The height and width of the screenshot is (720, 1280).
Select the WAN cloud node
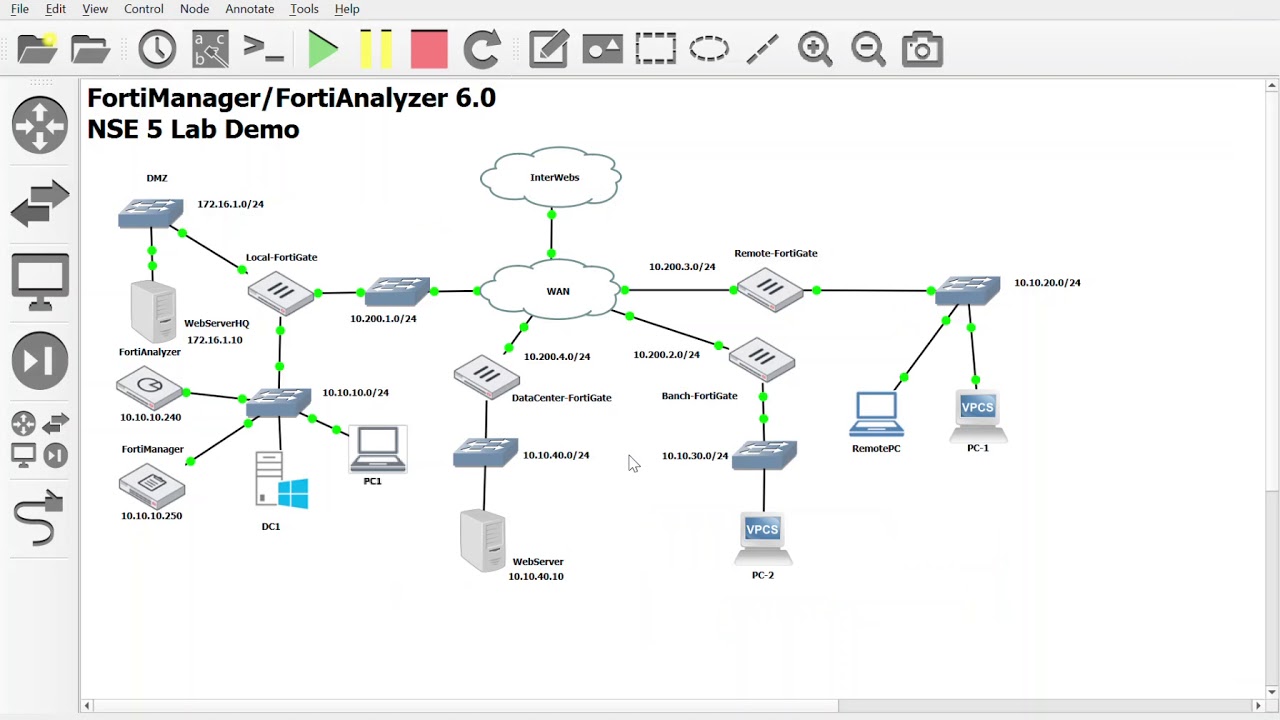coord(553,291)
